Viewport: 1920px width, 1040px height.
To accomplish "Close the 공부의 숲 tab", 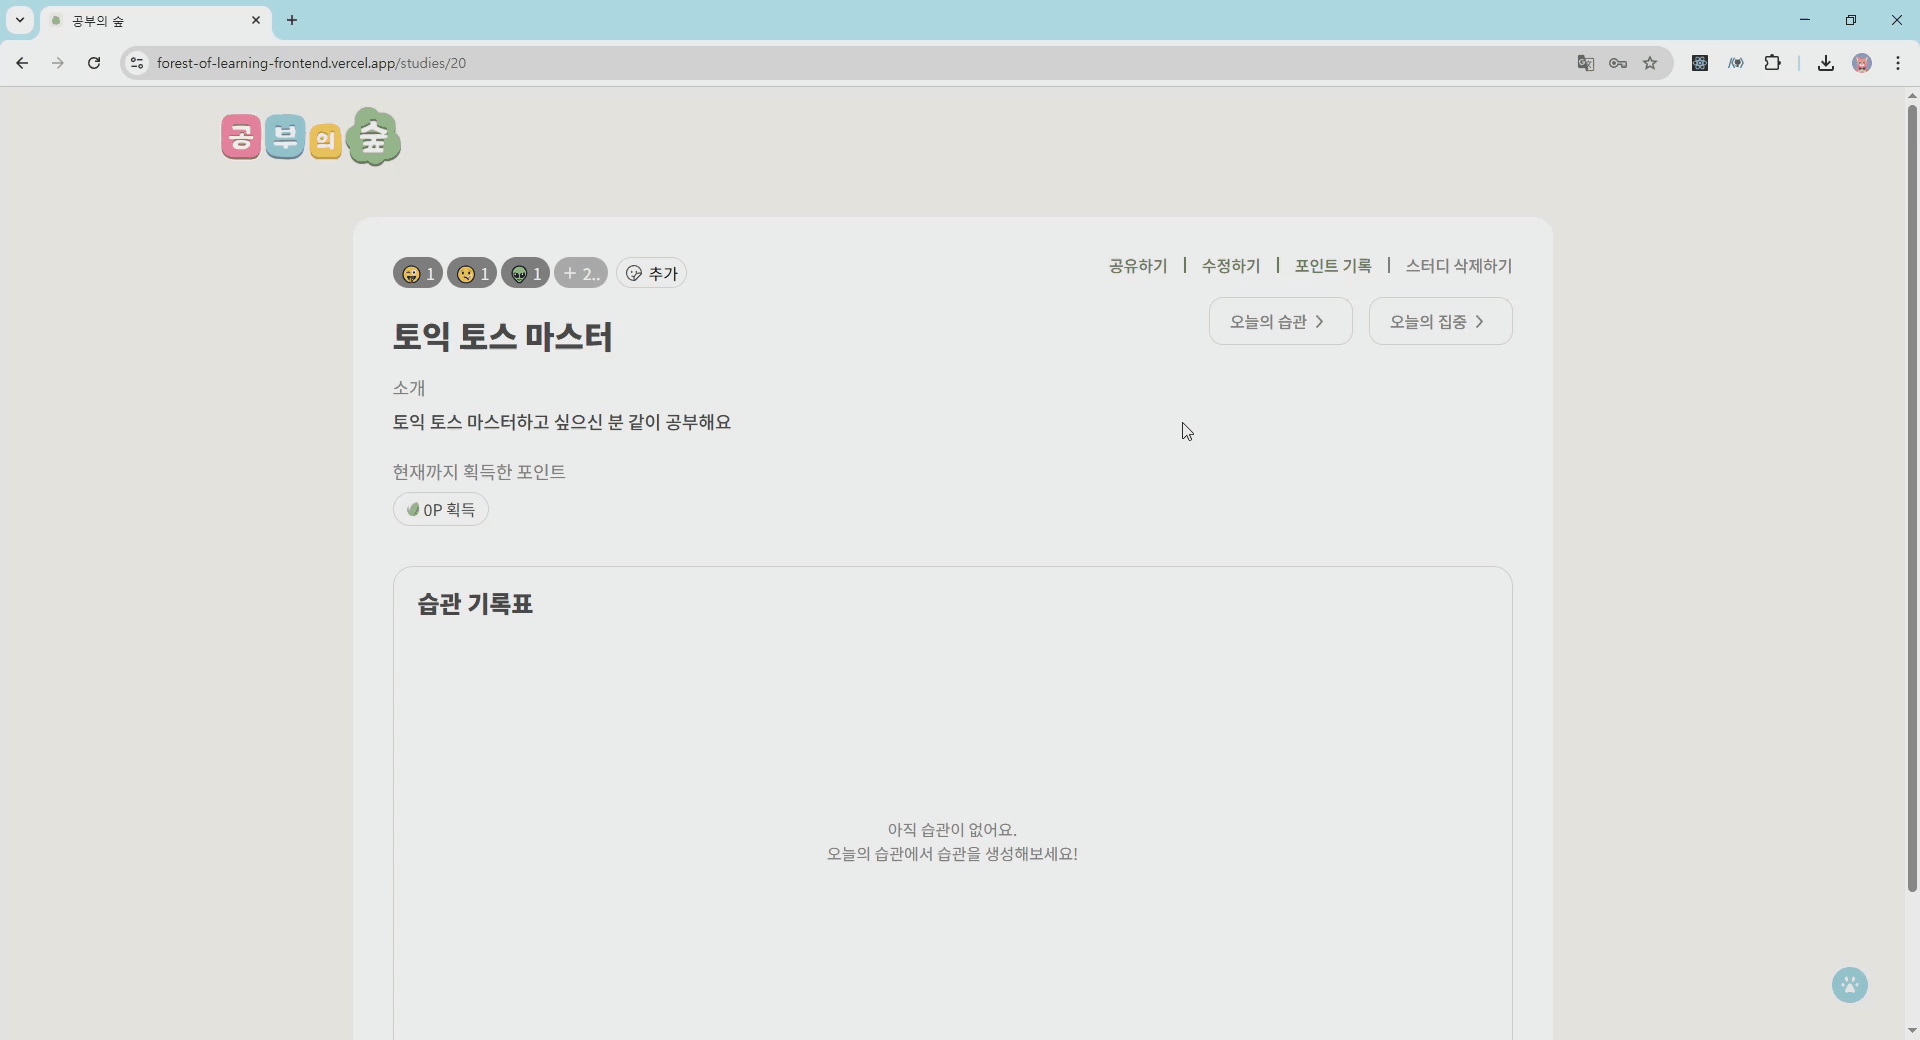I will pos(255,20).
